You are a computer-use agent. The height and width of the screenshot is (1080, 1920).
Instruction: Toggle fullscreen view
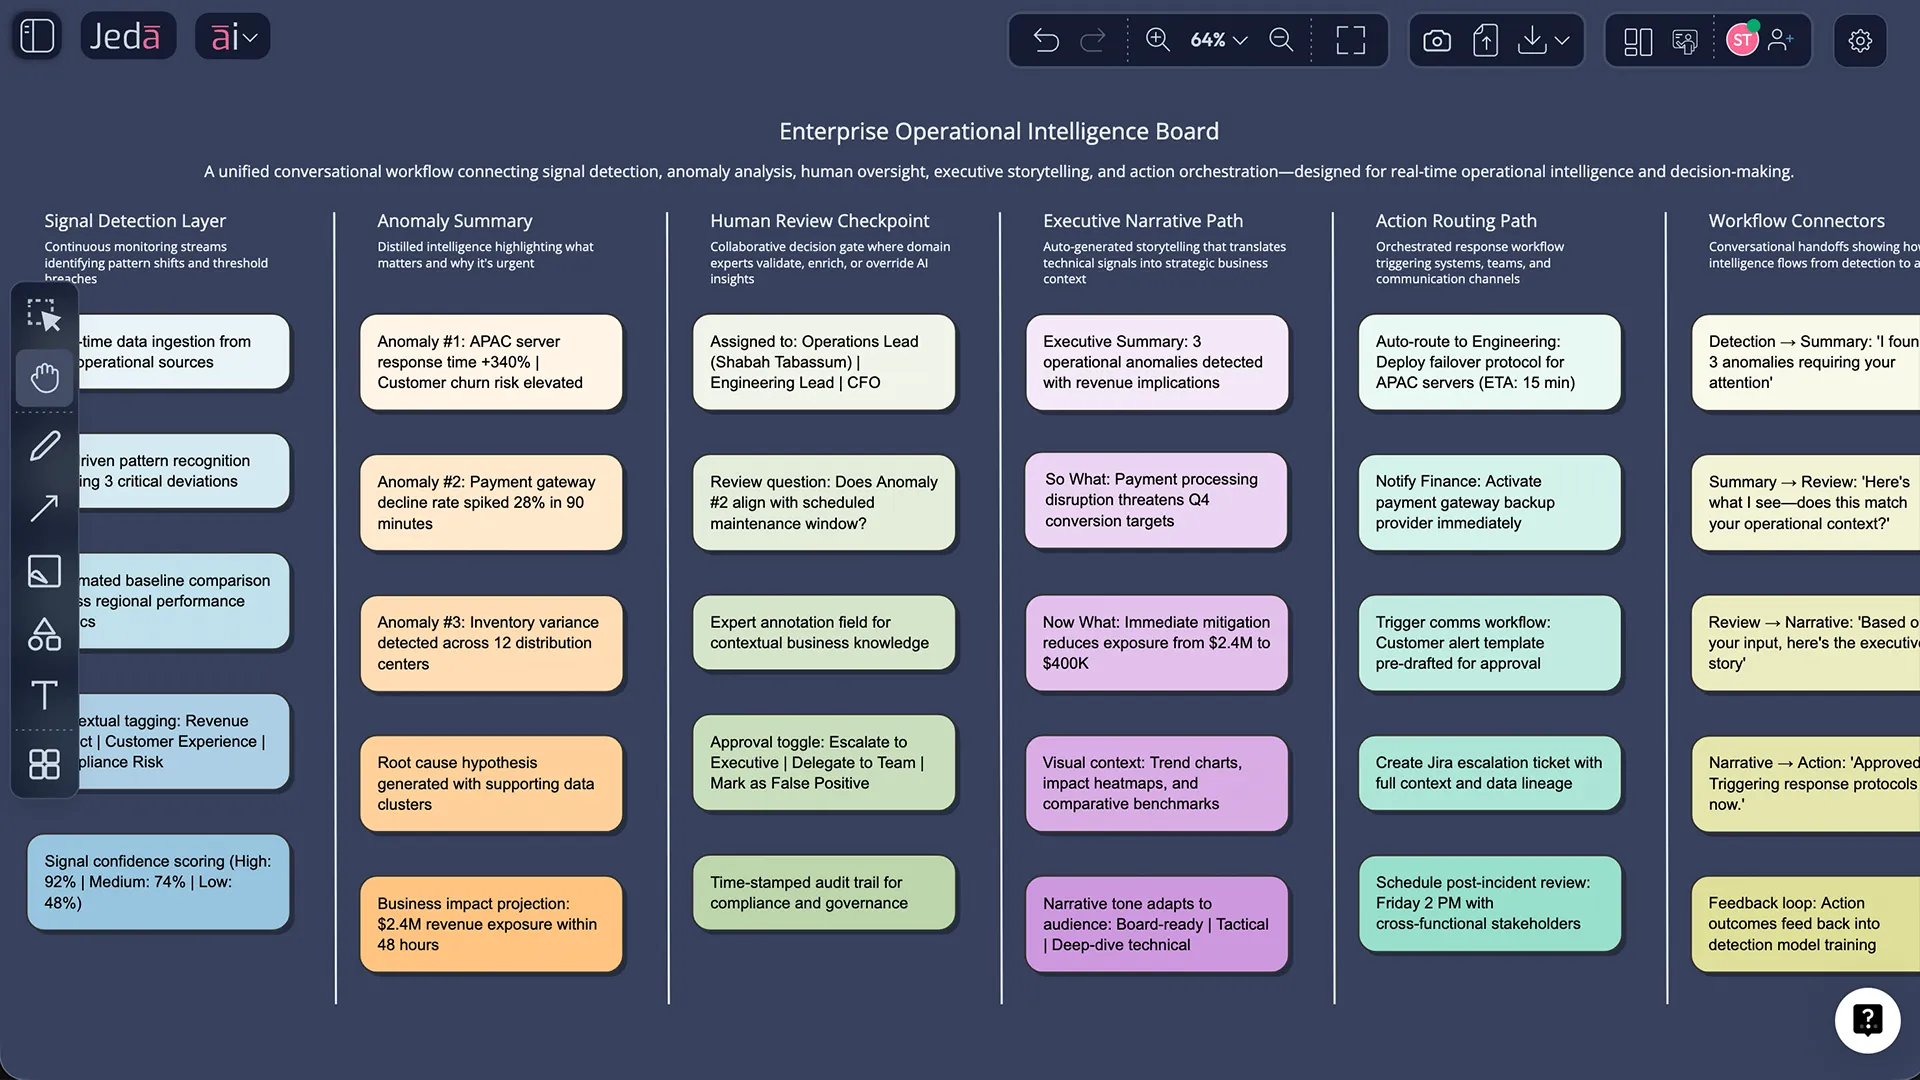click(1349, 40)
